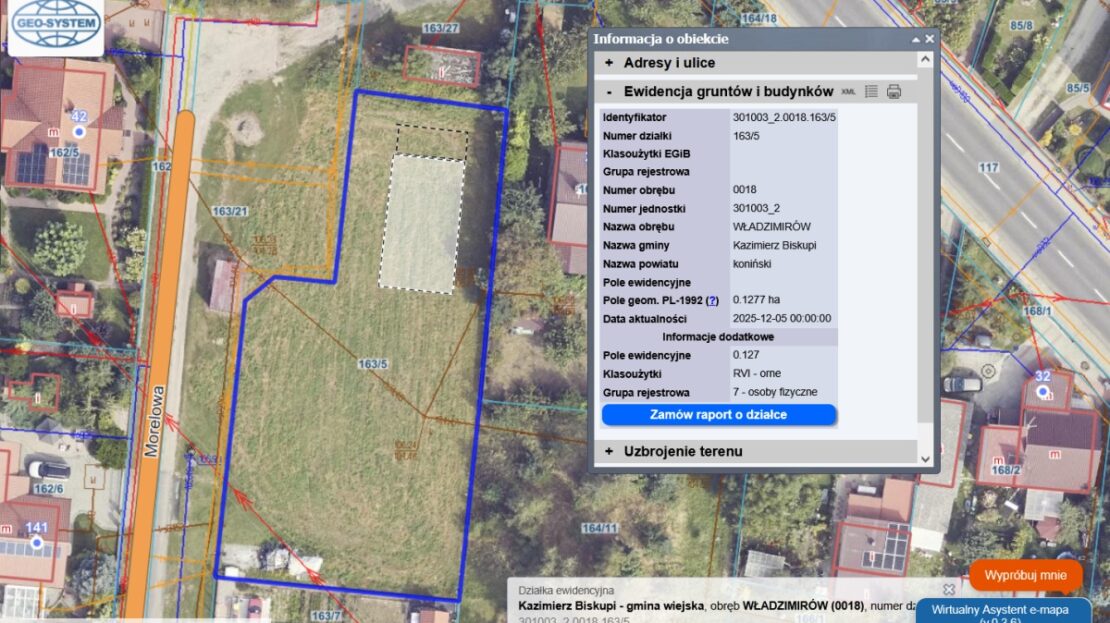Click the Zamów raport o działce button
Viewport: 1110px width, 623px height.
718,415
